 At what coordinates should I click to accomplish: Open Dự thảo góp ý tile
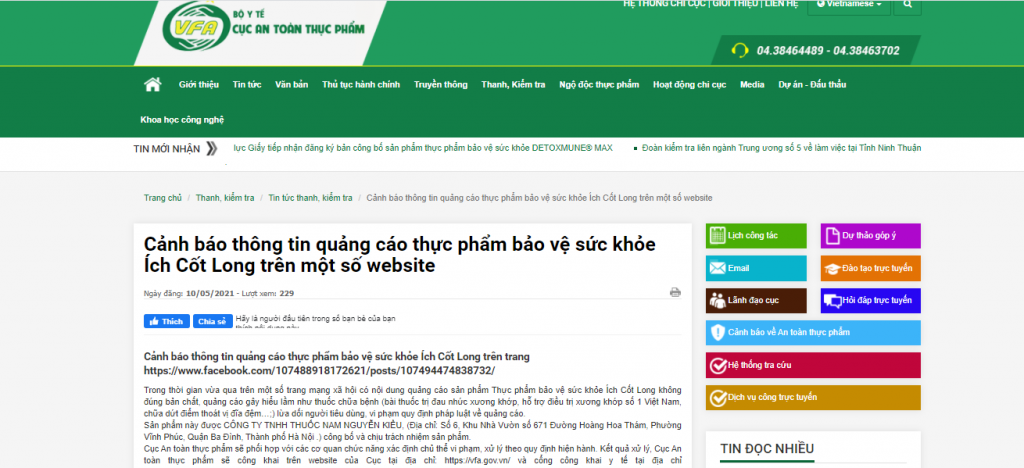[870, 236]
